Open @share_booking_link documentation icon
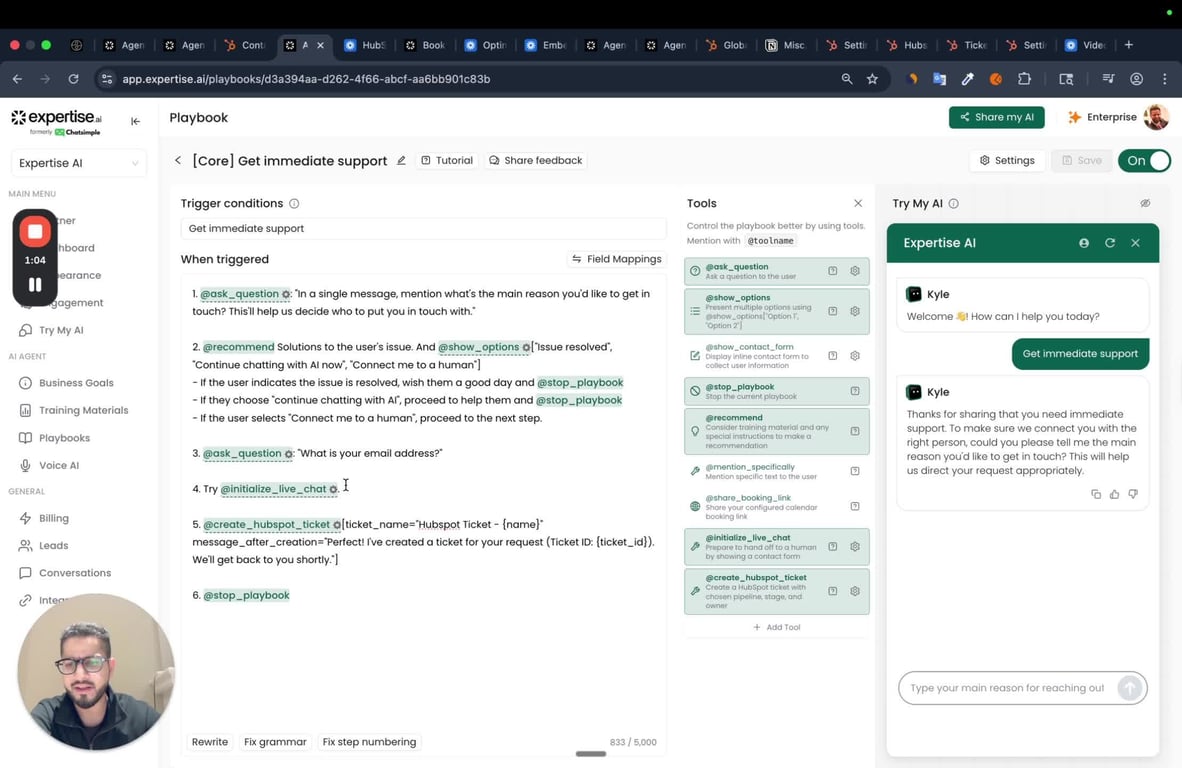 855,506
